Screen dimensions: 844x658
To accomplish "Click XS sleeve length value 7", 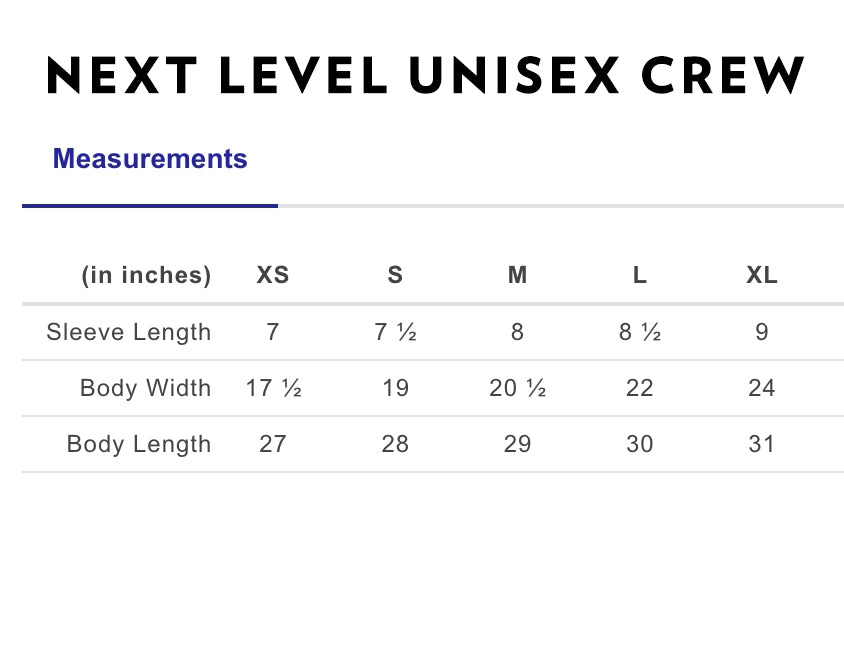I will tap(273, 332).
